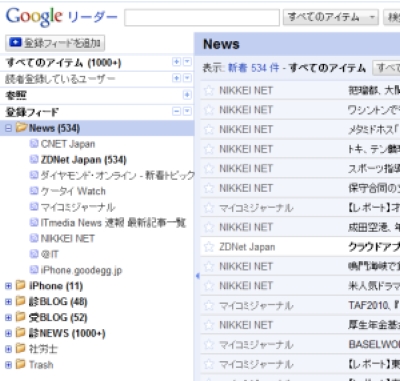
Task: Click feed icon next to iPhone.goodegg.jp
Action: point(34,270)
